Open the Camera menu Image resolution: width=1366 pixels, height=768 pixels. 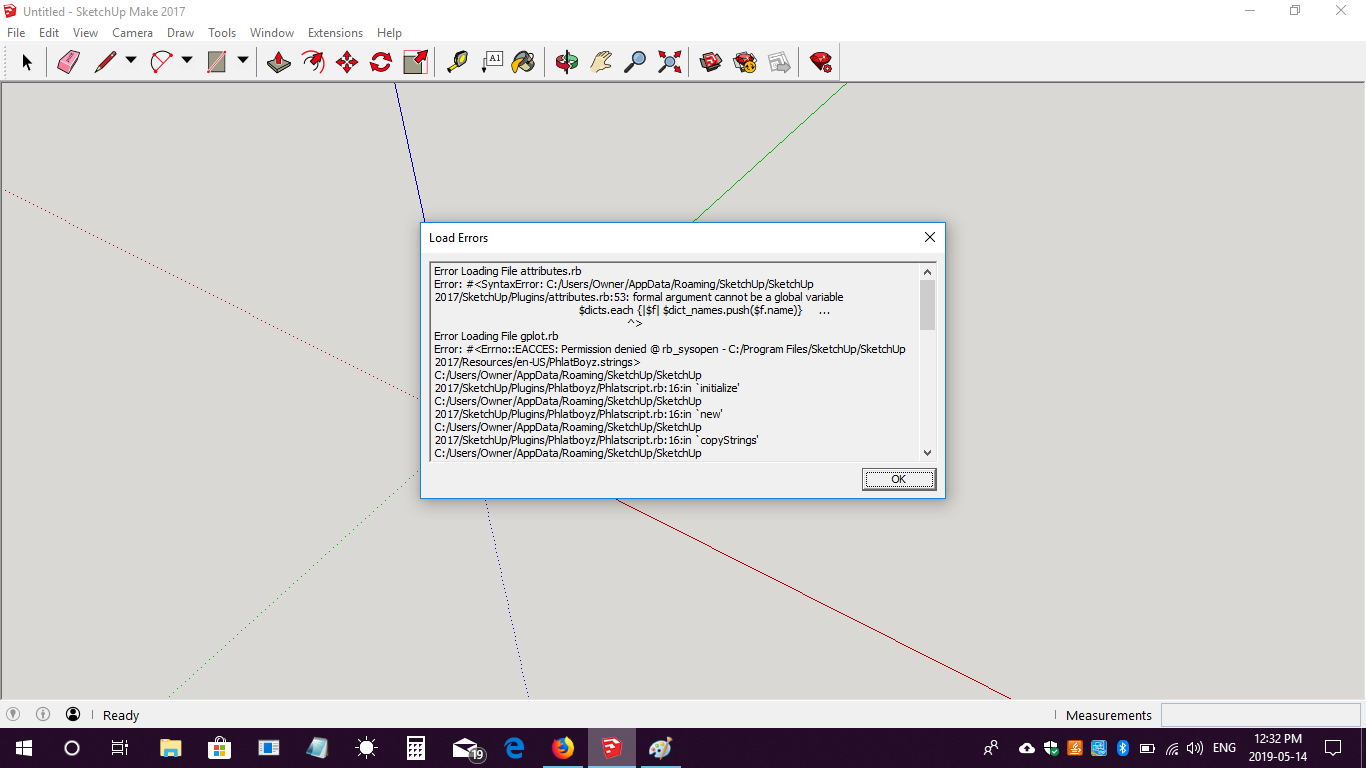pos(132,33)
